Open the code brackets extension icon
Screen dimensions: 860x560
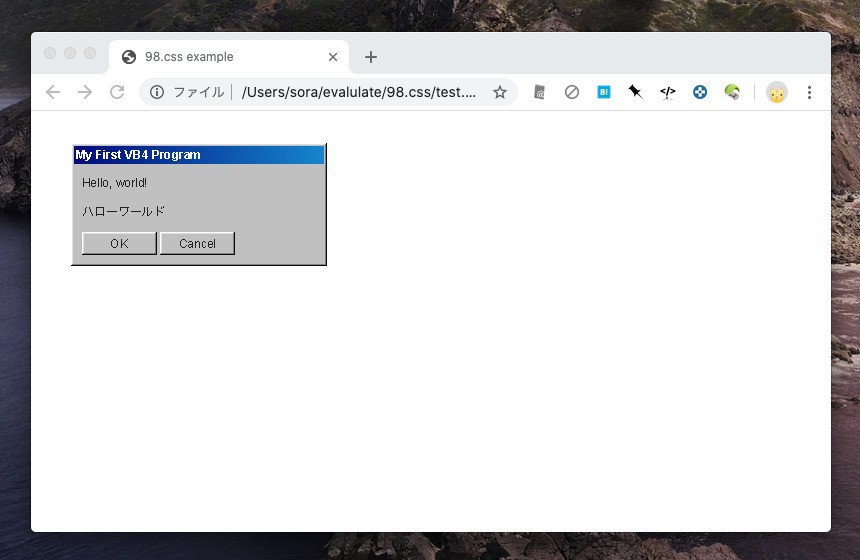point(667,92)
